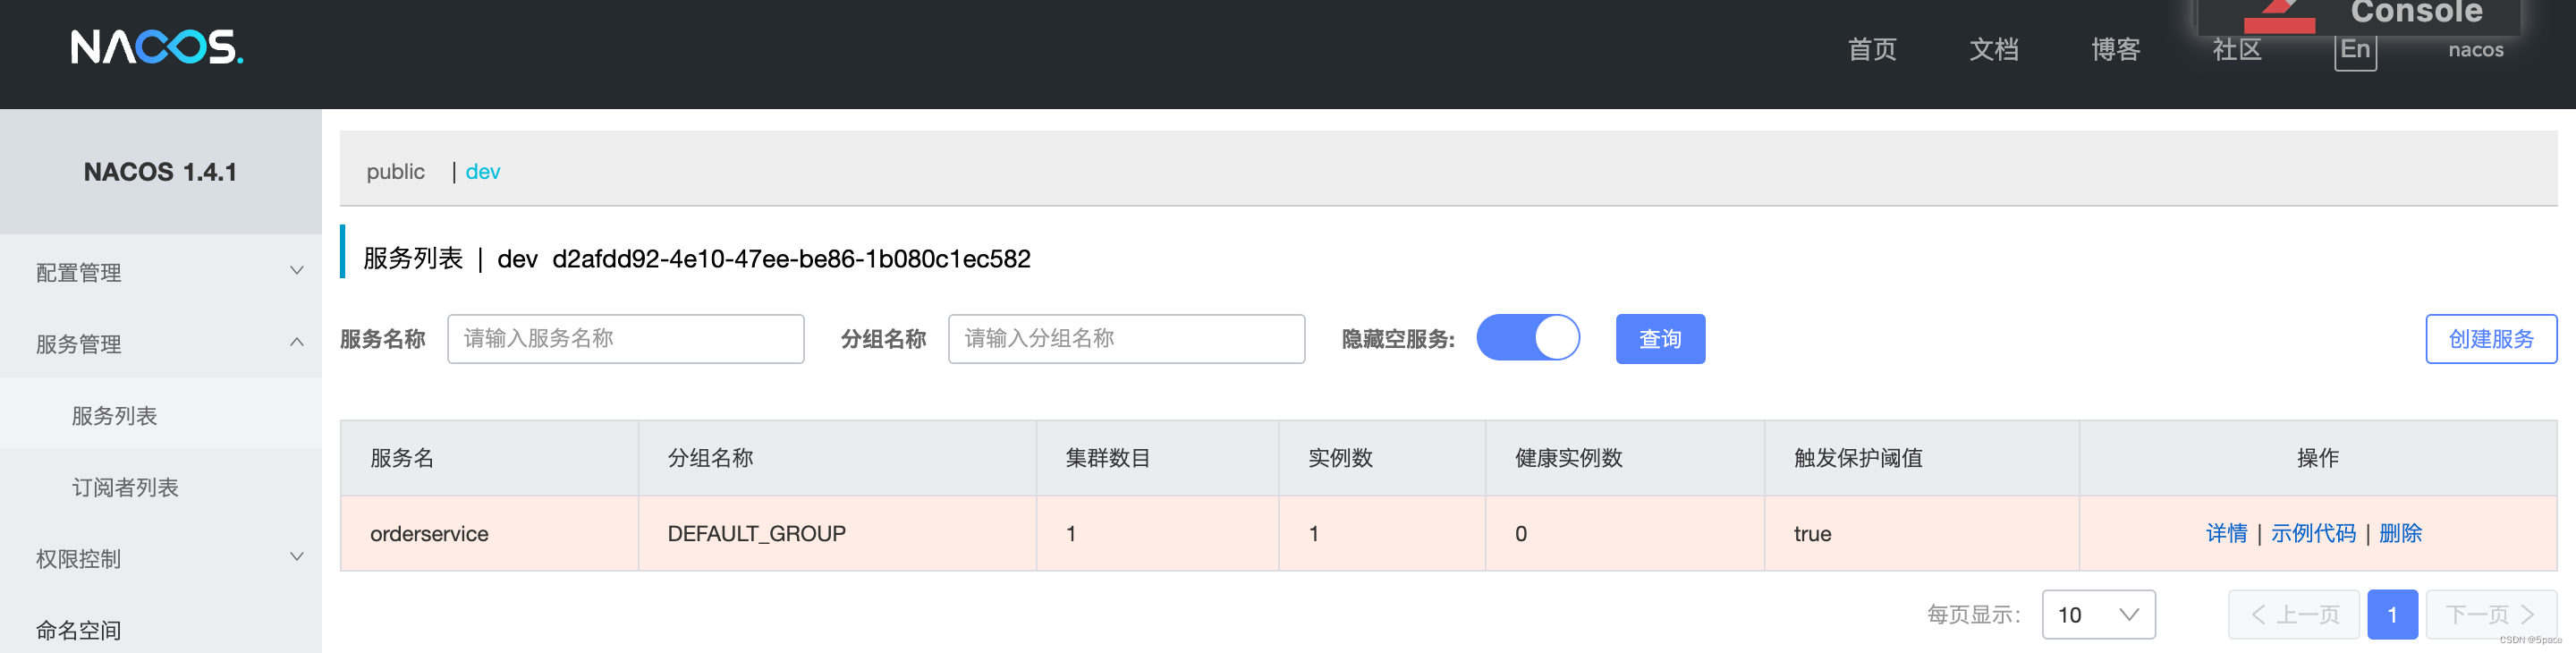Expand the 配置管理 menu chevron
The height and width of the screenshot is (653, 2576).
click(x=297, y=271)
